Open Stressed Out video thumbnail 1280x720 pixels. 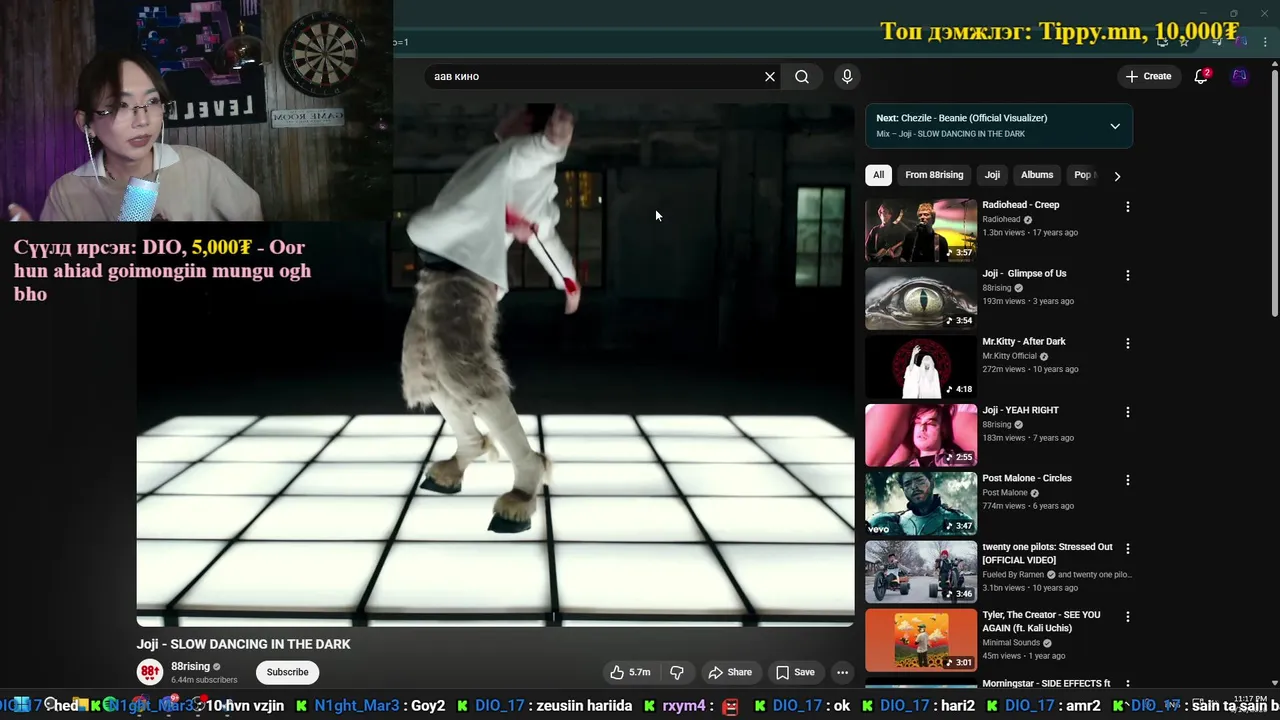tap(921, 572)
